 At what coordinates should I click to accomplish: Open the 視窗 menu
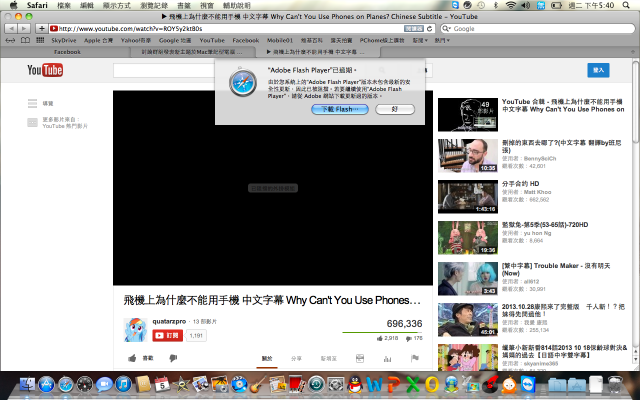[x=207, y=5]
